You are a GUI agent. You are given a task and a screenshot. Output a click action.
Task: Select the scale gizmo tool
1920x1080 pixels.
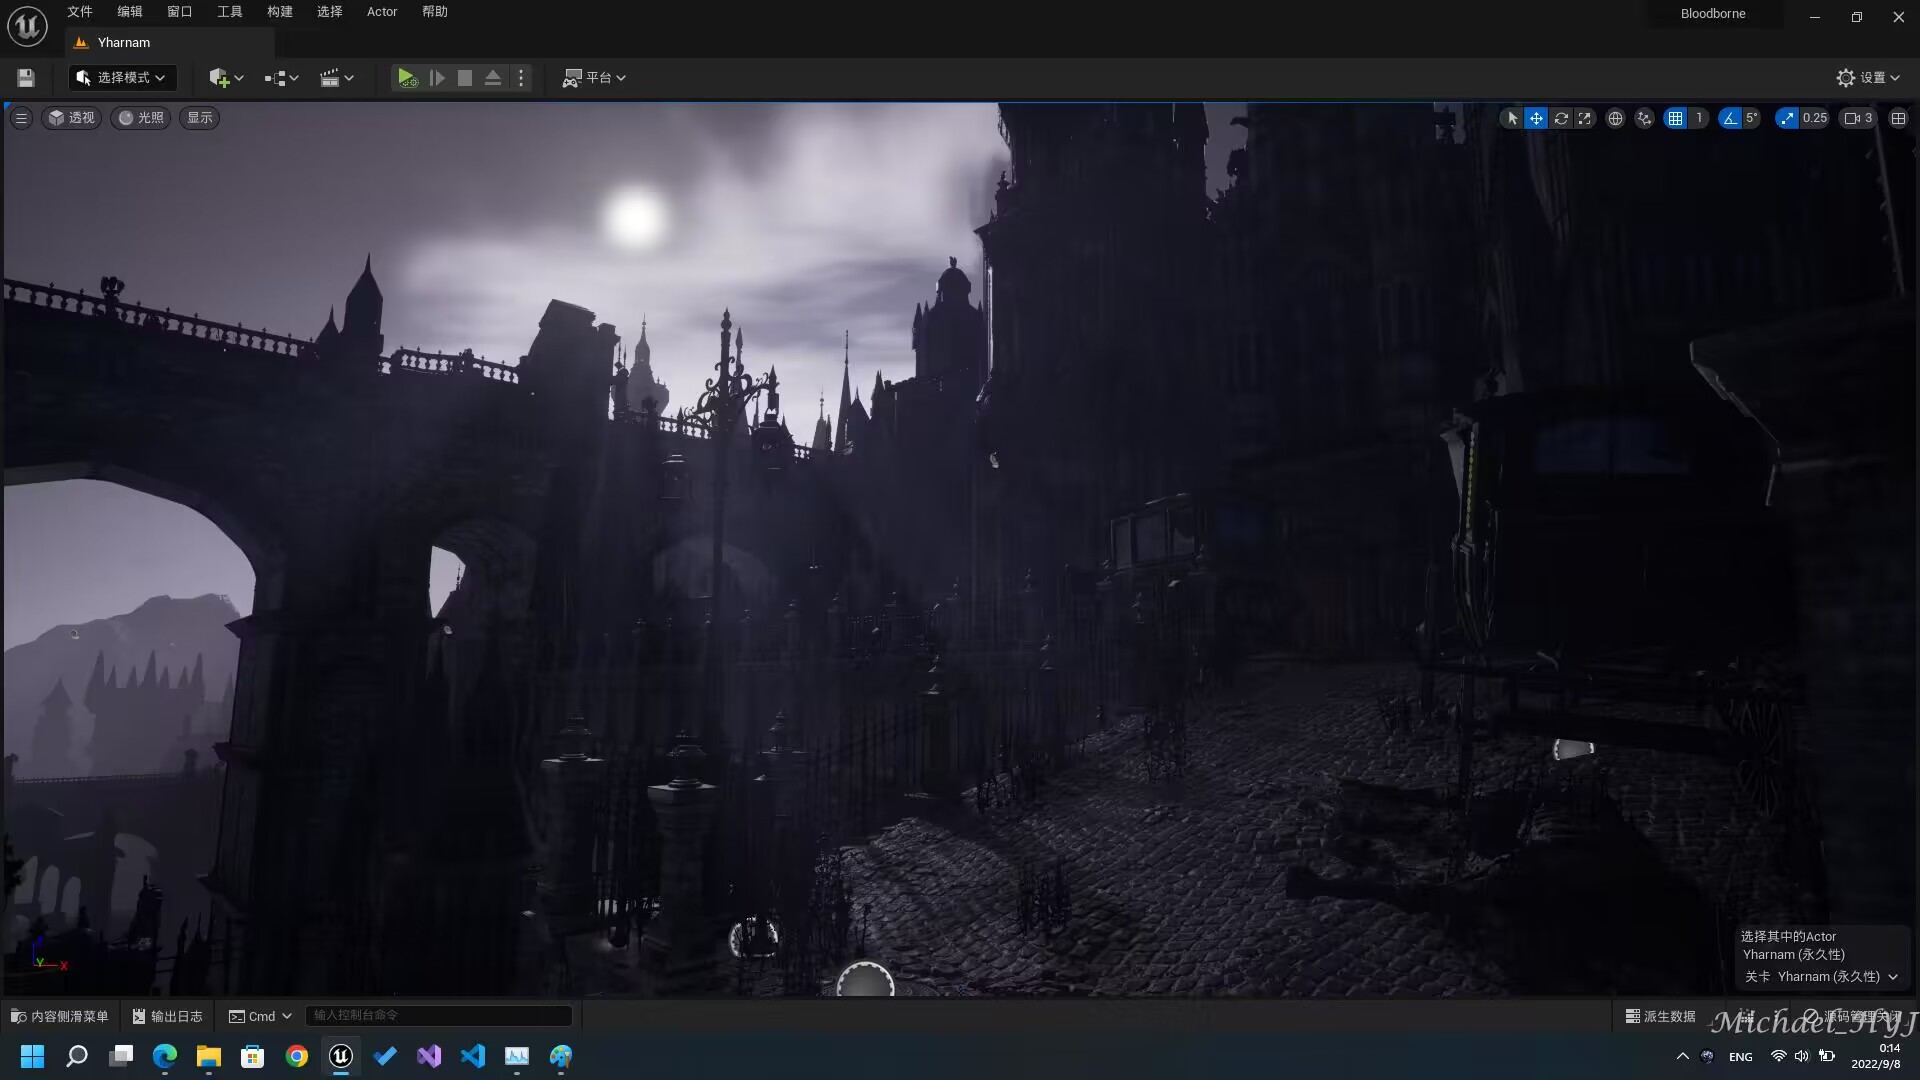coord(1584,118)
